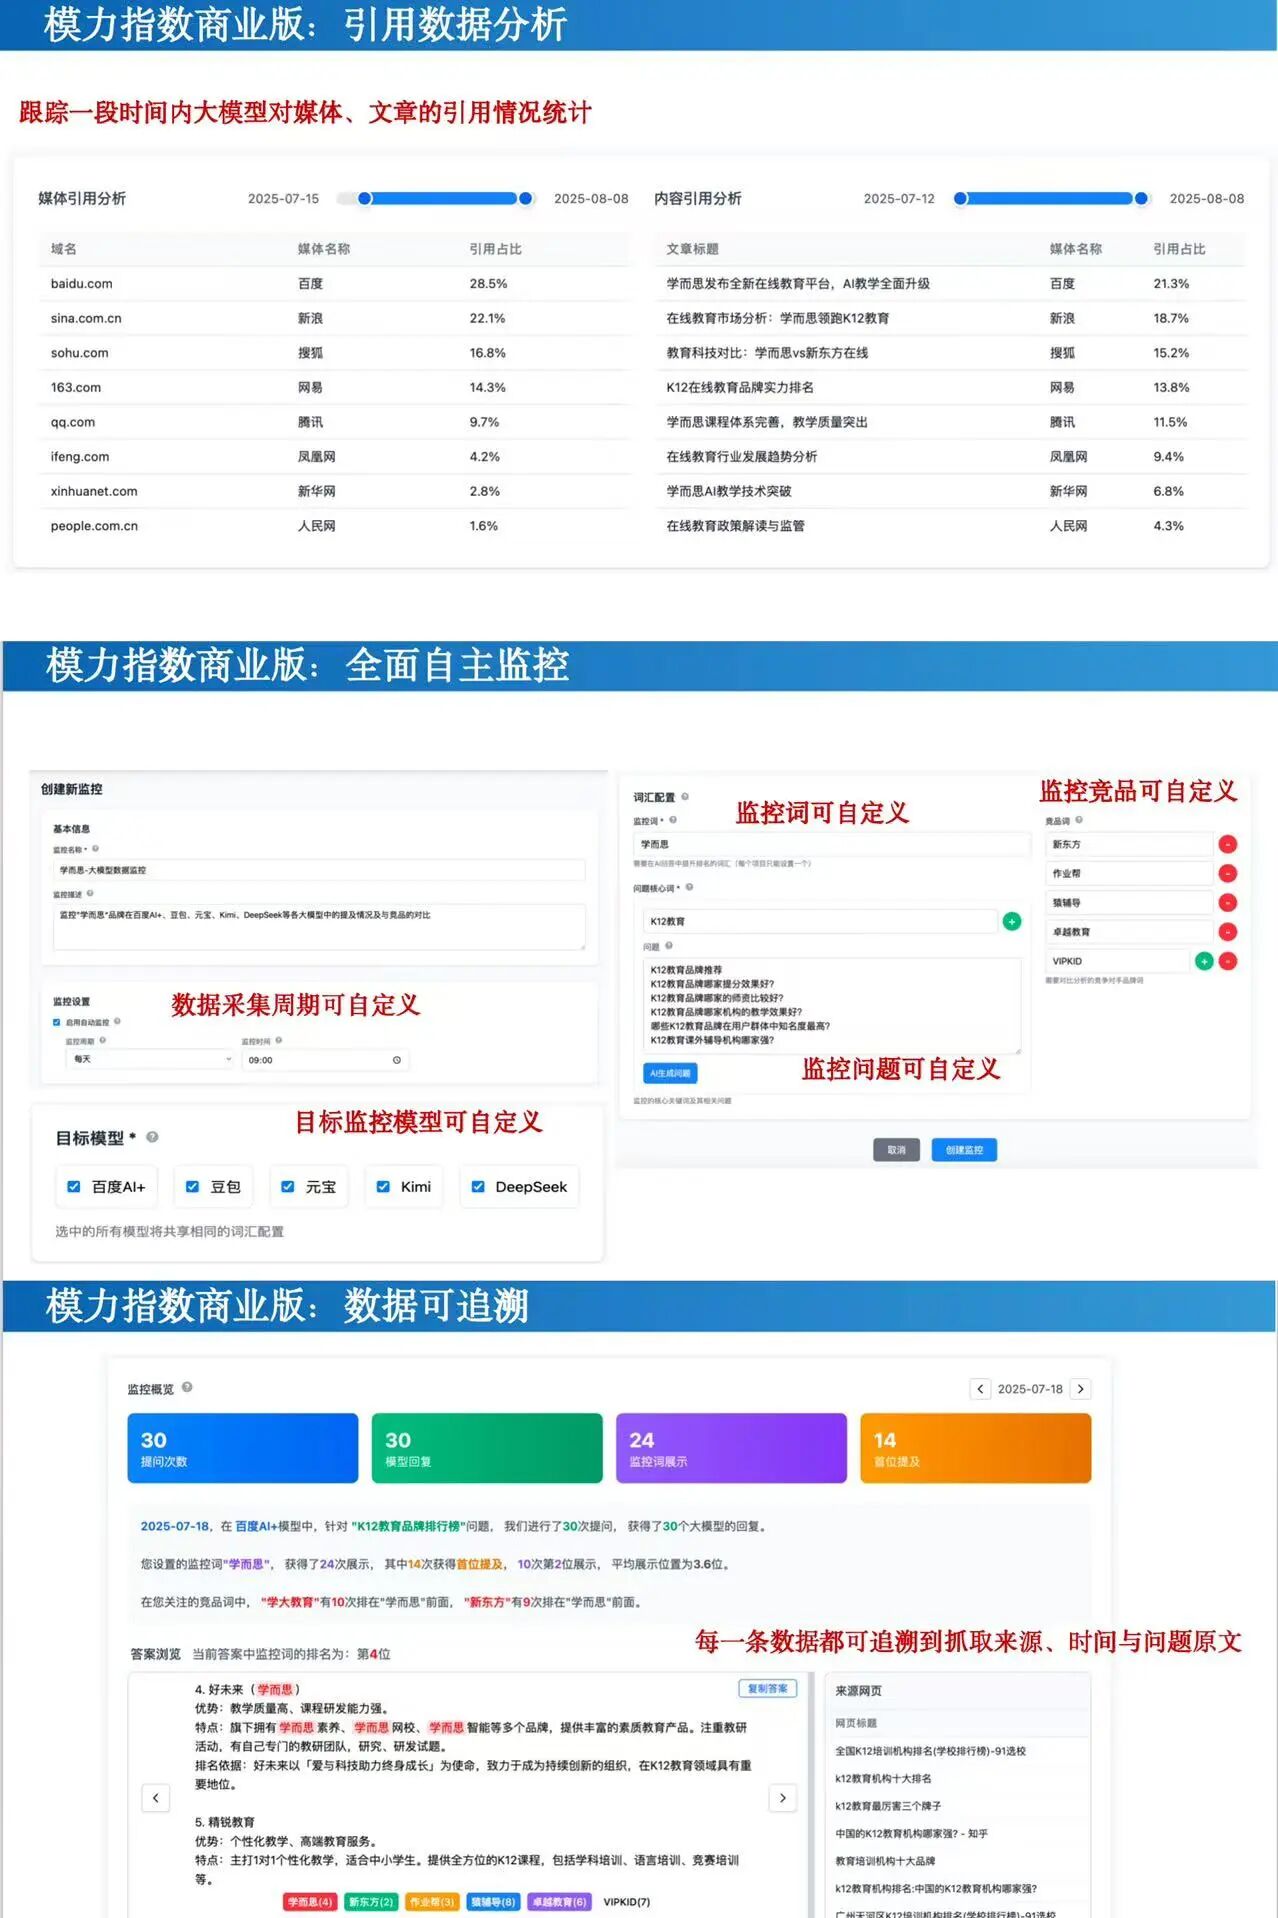
Task: Click baidu.com row in media table
Action: coord(334,284)
